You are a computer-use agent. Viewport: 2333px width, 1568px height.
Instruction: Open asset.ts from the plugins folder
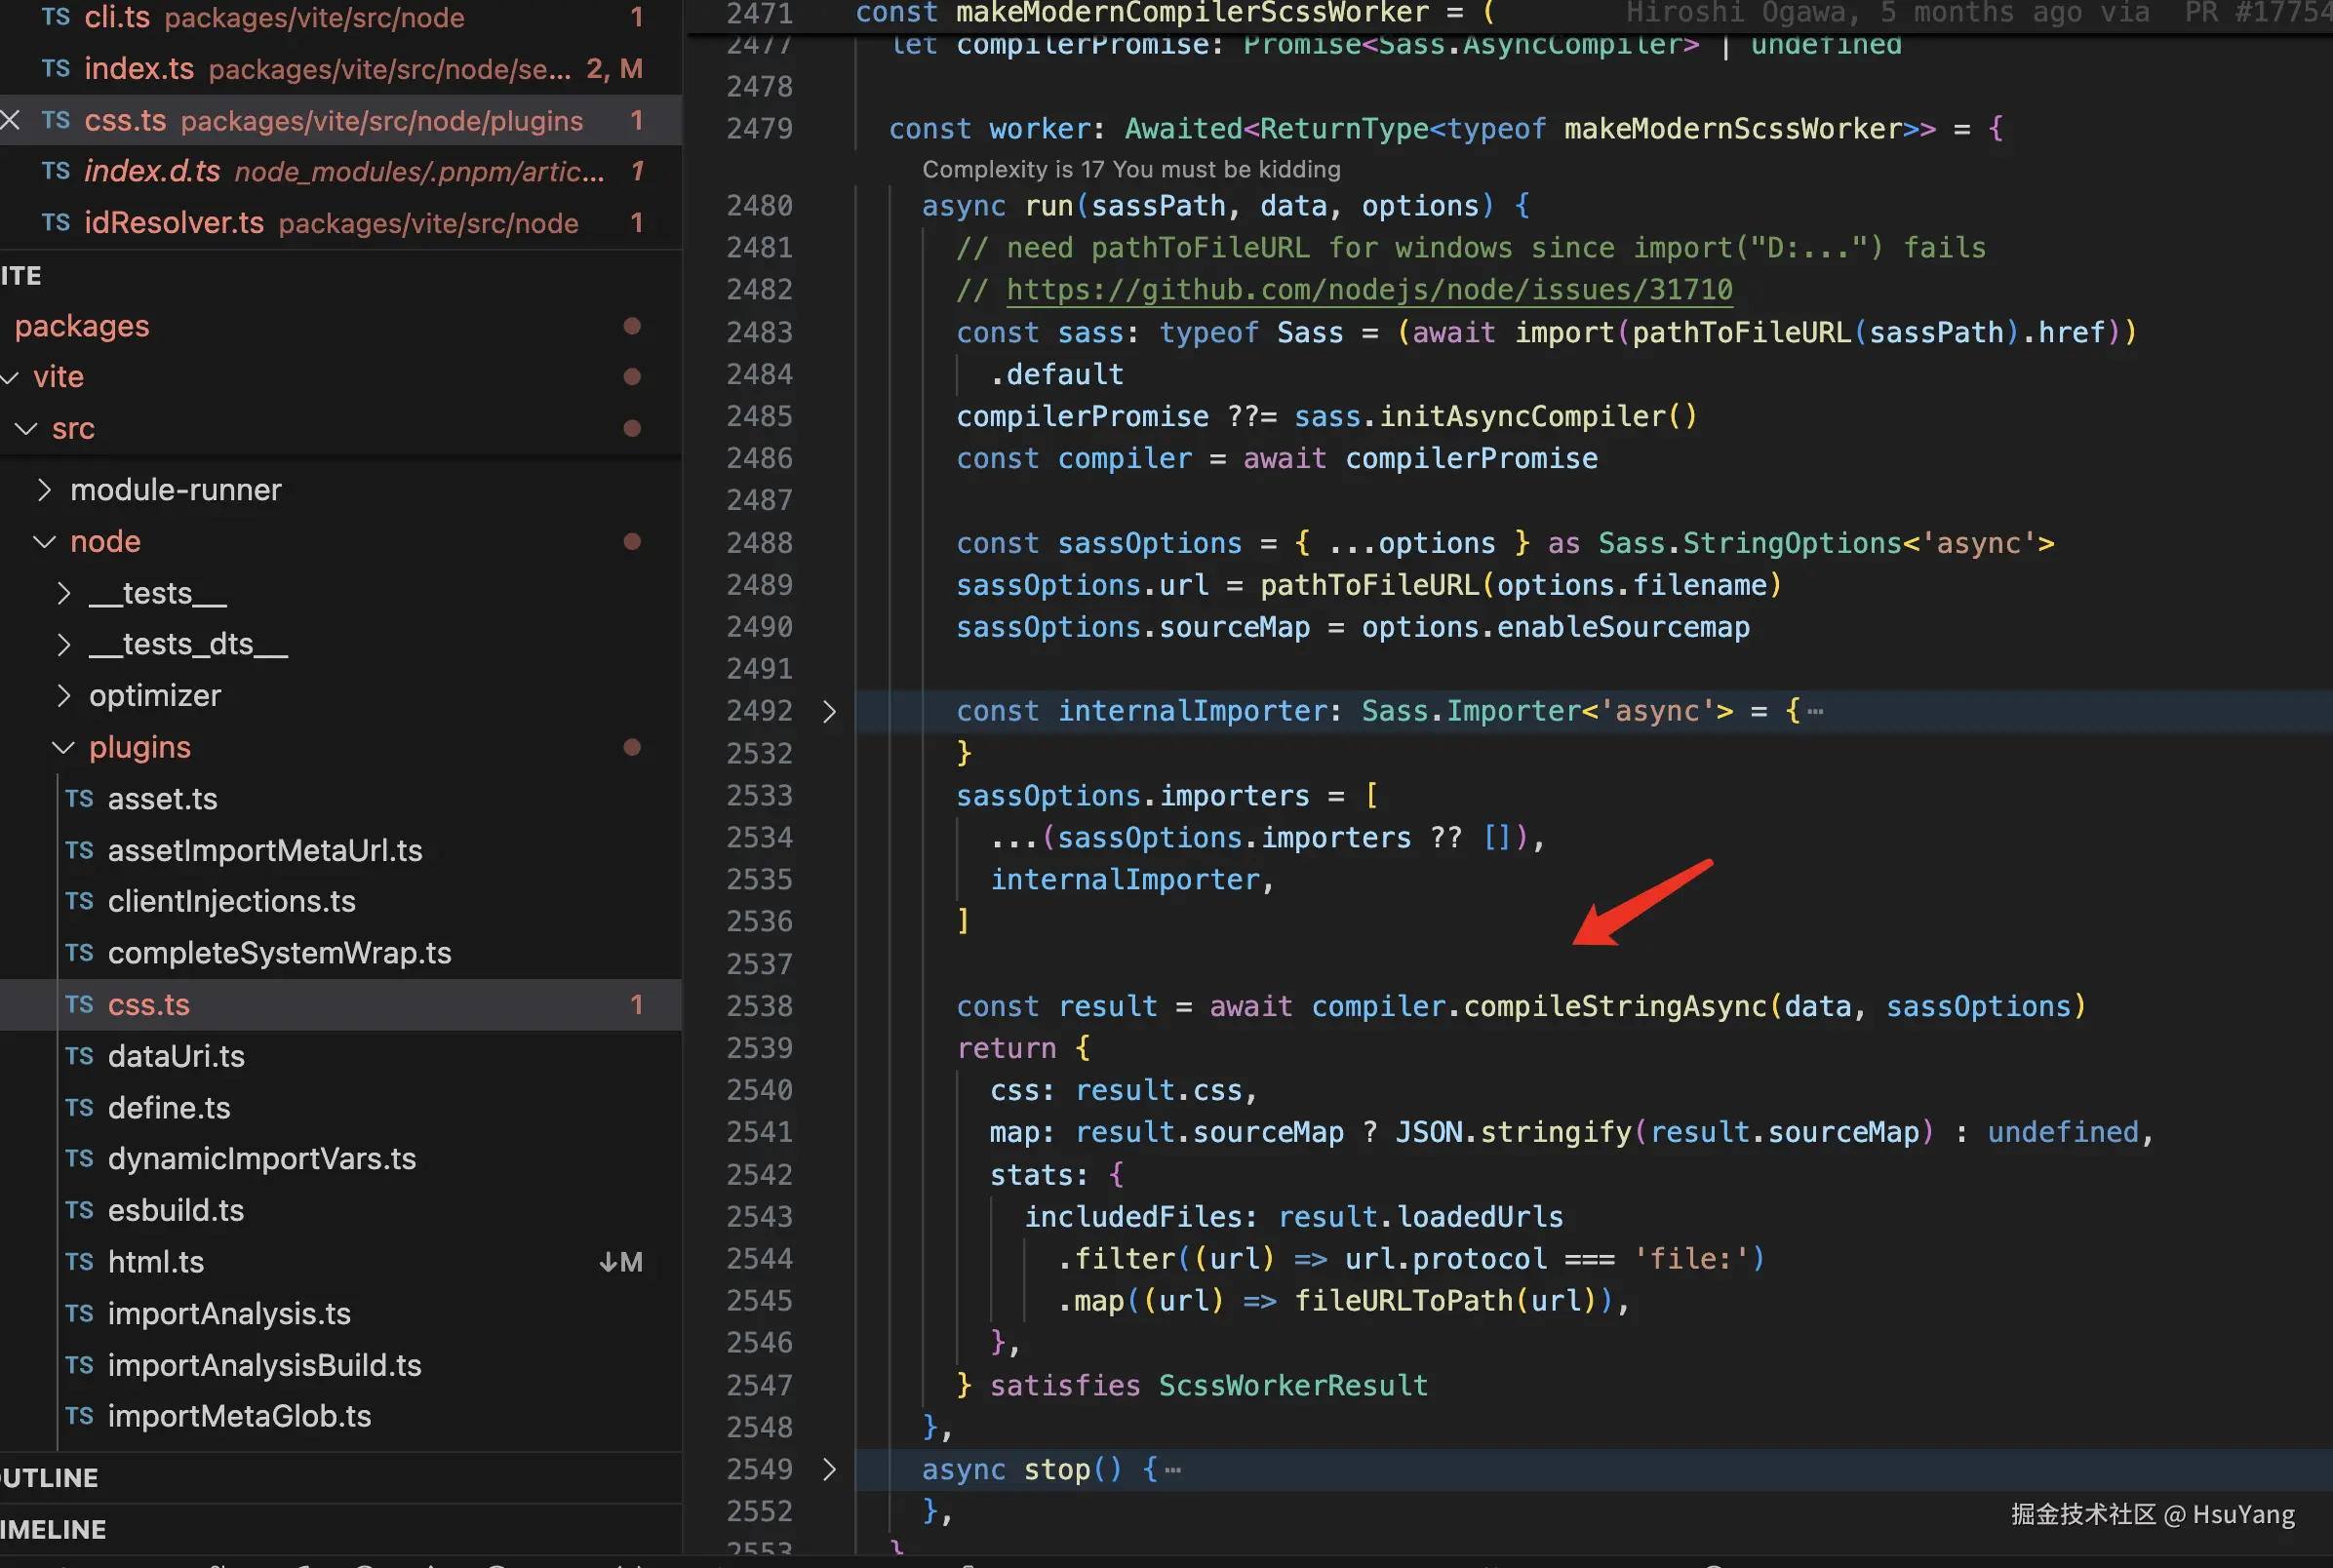[x=162, y=799]
